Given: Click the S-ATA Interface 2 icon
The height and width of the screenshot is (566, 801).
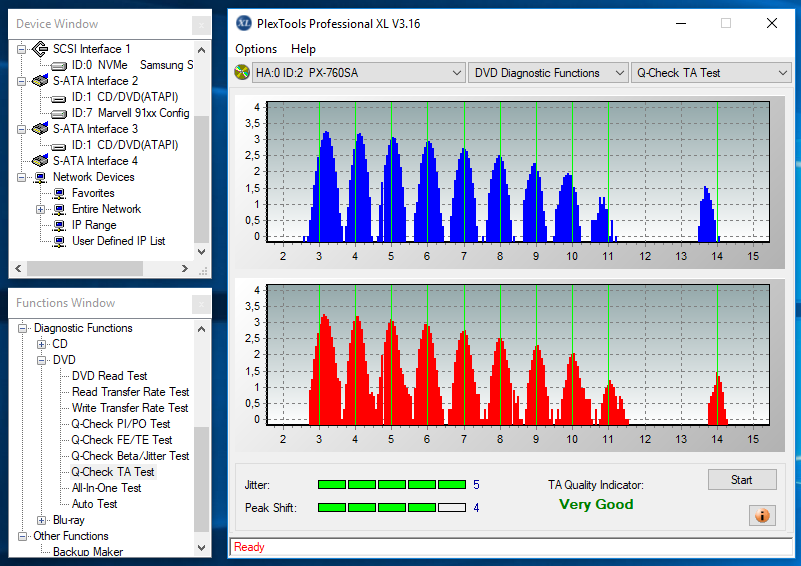Looking at the screenshot, I should 40,81.
